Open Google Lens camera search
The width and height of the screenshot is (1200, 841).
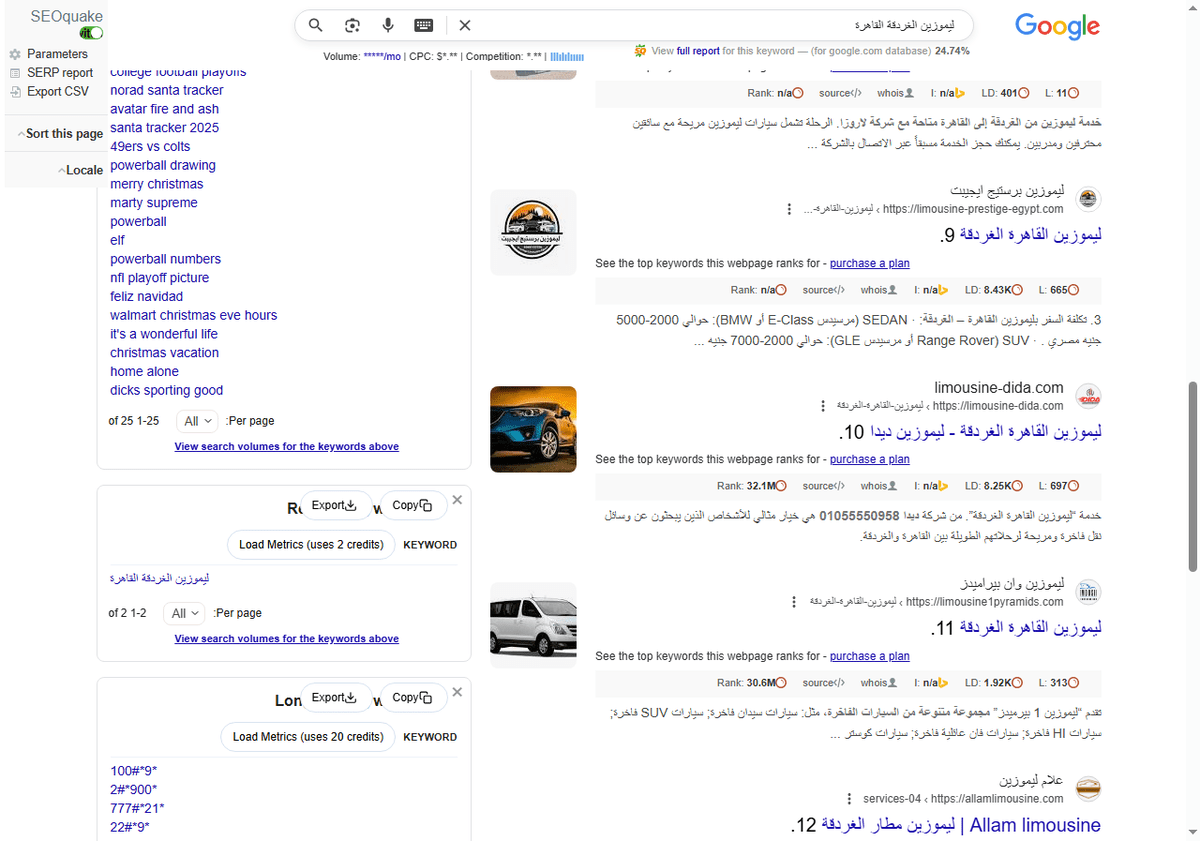click(x=352, y=25)
